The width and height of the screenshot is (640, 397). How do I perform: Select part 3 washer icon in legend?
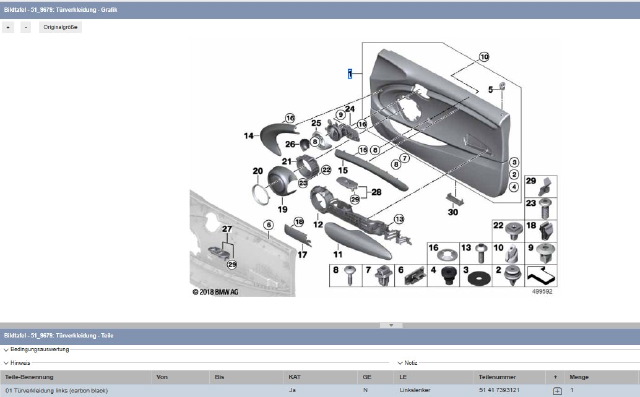(x=476, y=275)
